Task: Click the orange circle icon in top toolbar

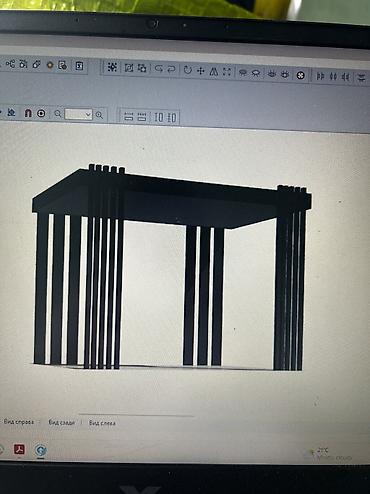Action: [50, 65]
